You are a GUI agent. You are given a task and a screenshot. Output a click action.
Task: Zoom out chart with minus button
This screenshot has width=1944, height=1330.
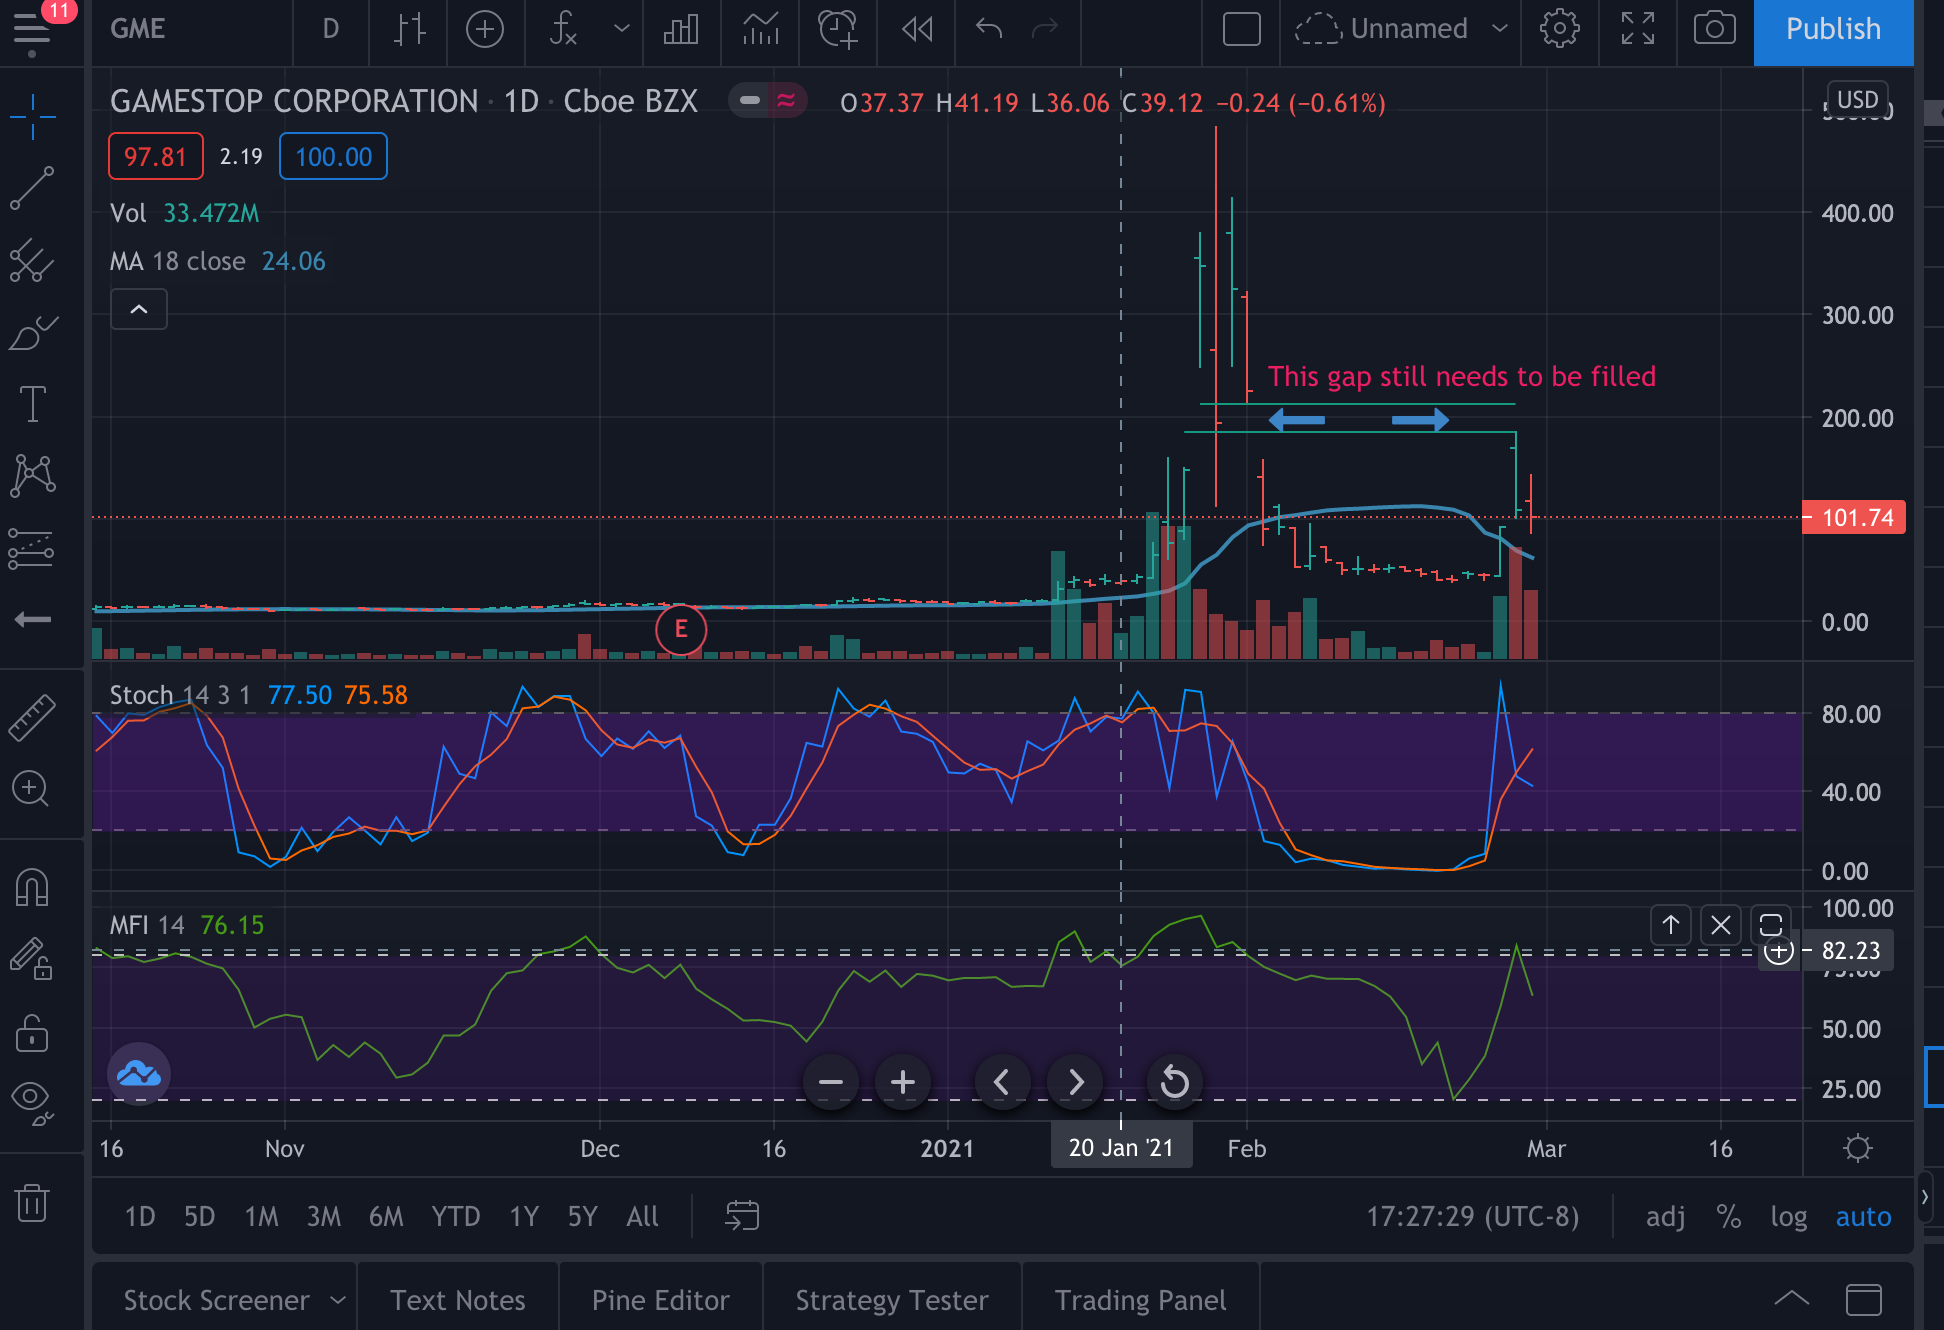(830, 1082)
